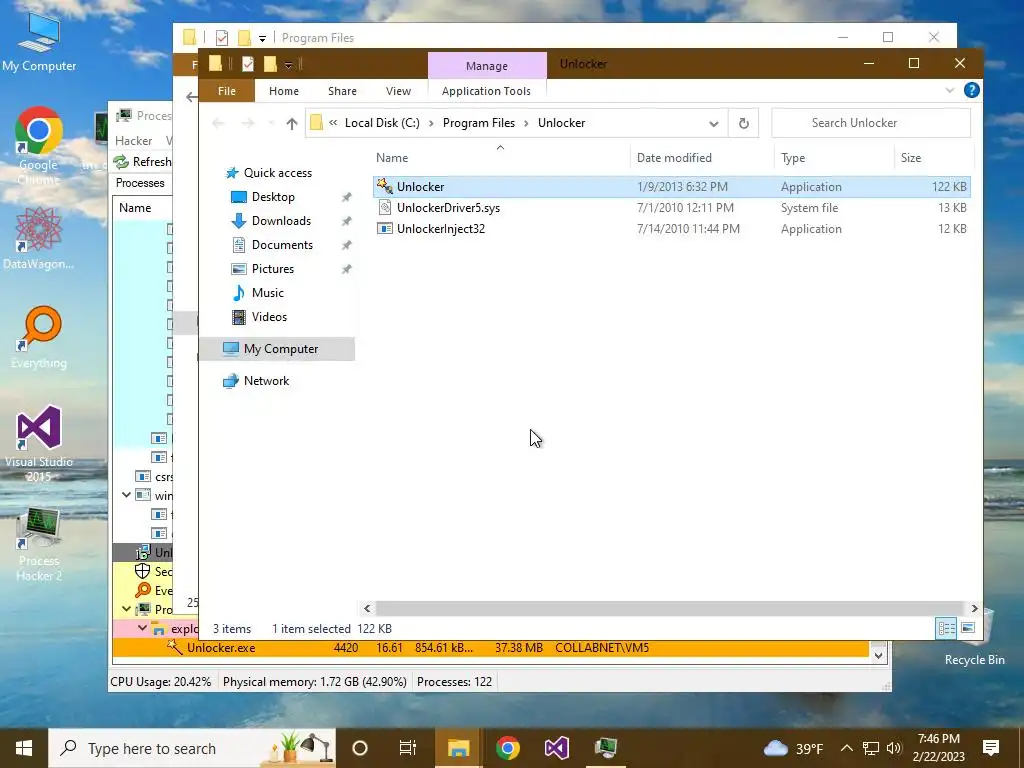1024x768 pixels.
Task: Select Unlocker.exe process row
Action: pyautogui.click(x=490, y=648)
